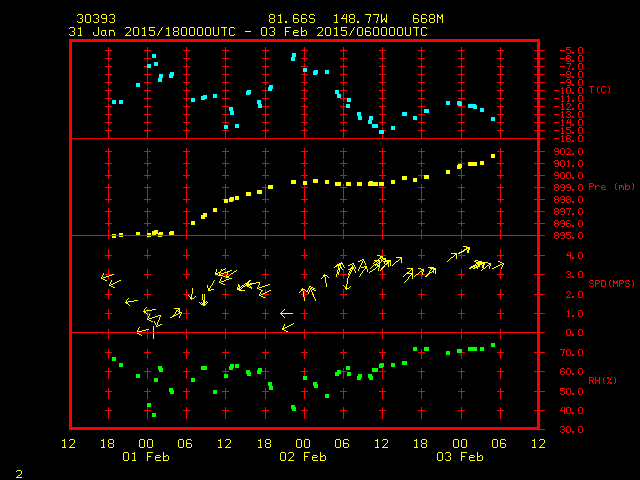Click the 900.0 pressure tick value
Screen dimensions: 640x480
click(569, 176)
